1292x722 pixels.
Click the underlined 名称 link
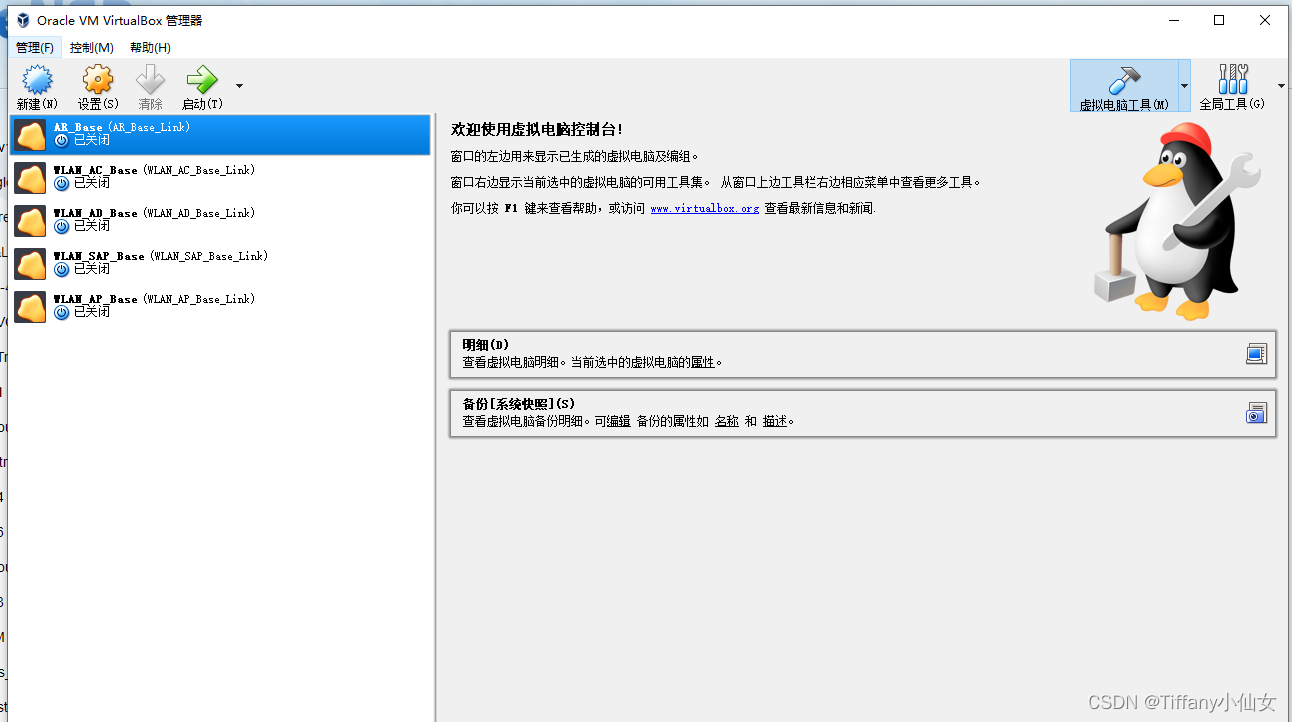(x=727, y=420)
